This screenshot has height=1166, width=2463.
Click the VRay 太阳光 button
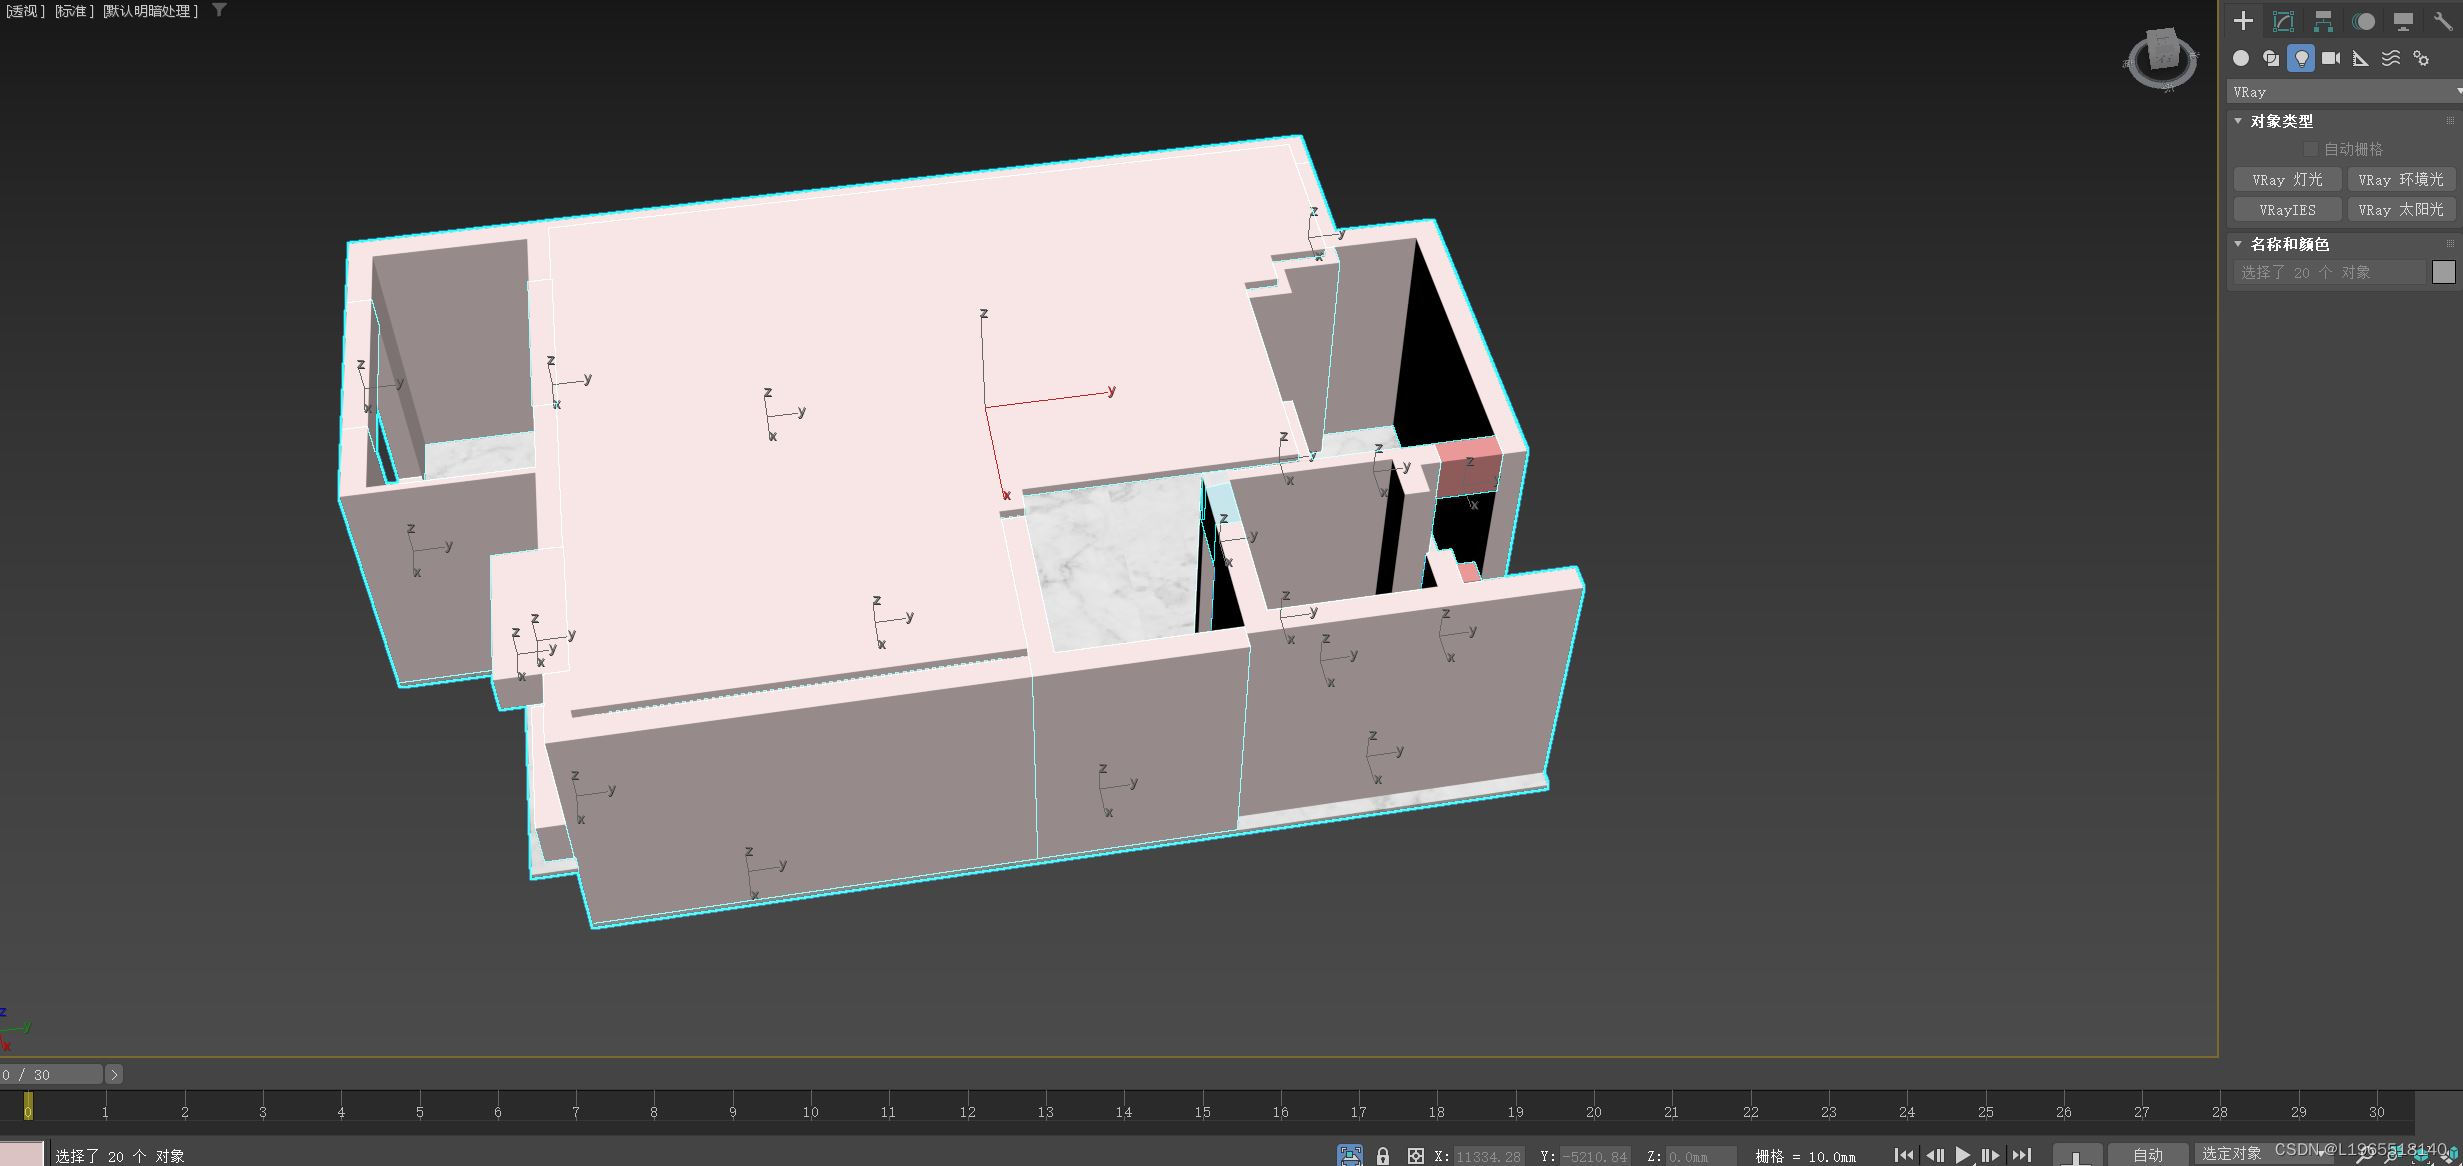pyautogui.click(x=2400, y=210)
